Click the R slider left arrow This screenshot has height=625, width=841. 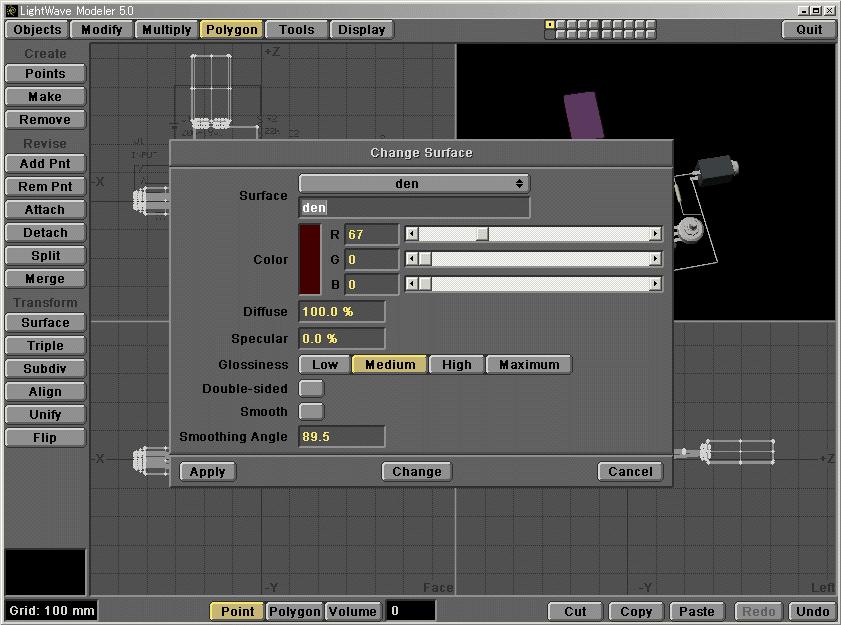pos(411,234)
